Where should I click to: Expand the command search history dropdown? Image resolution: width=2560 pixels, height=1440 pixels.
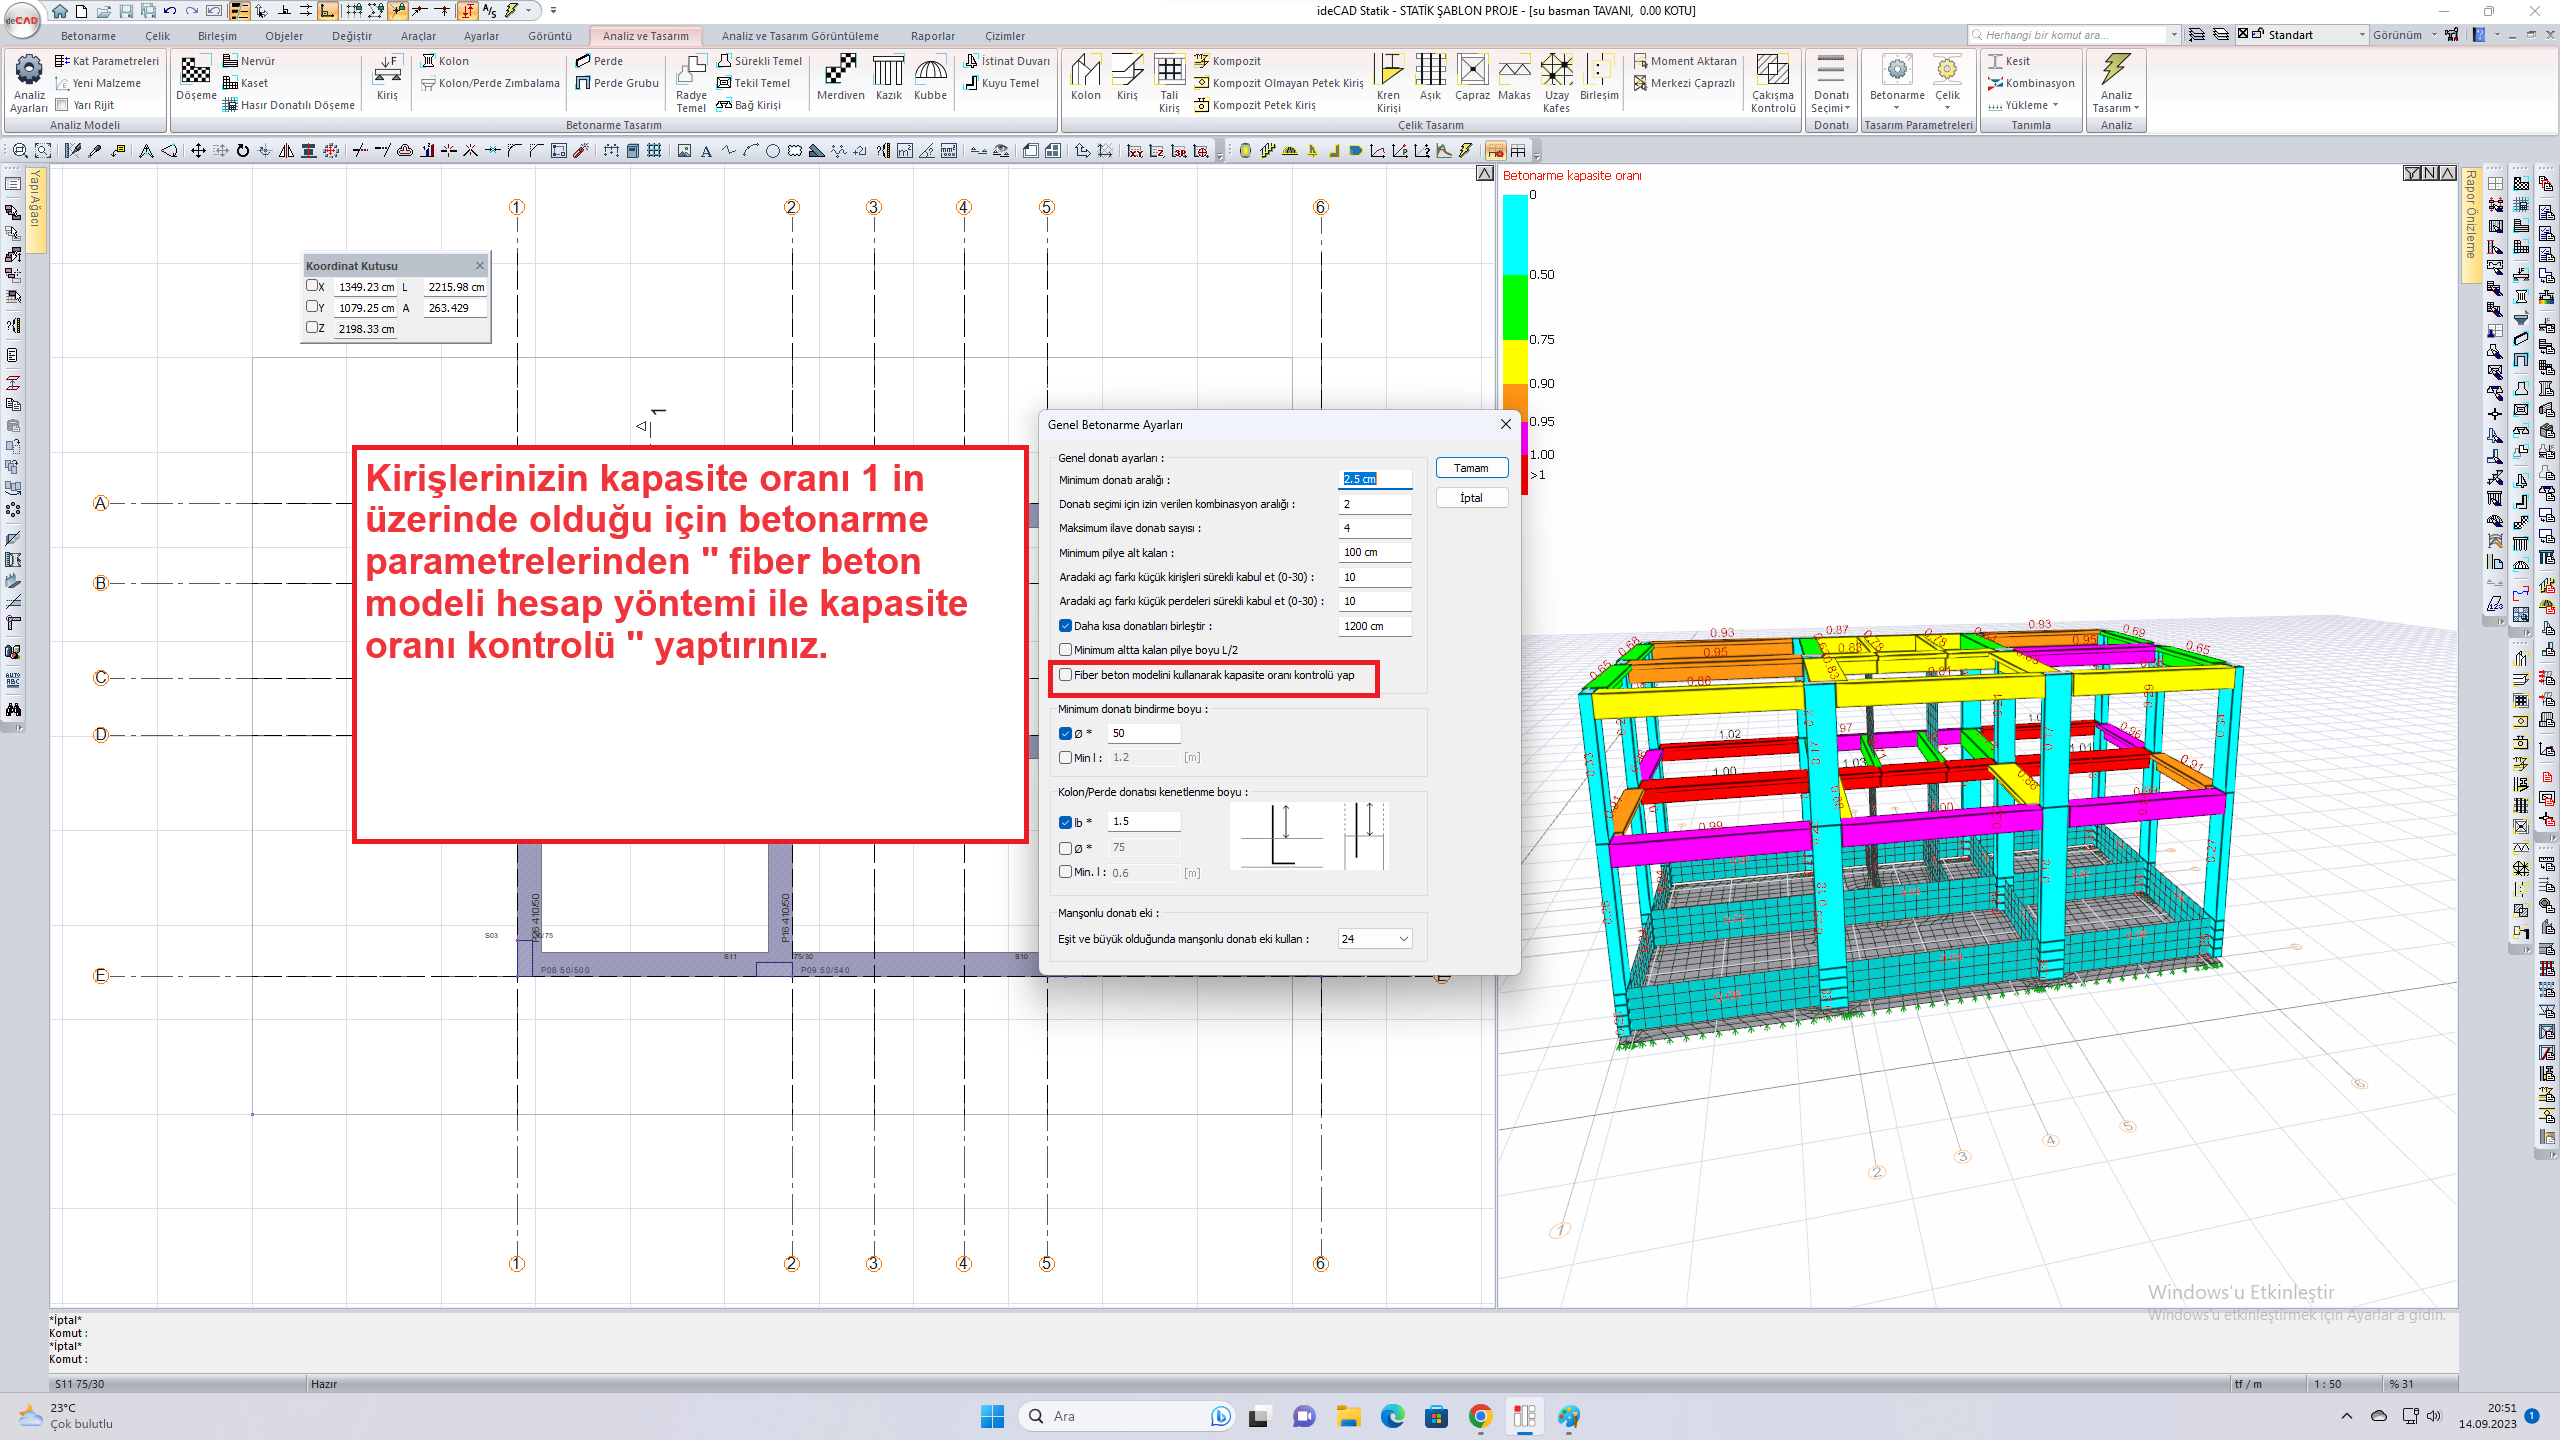(x=2173, y=35)
